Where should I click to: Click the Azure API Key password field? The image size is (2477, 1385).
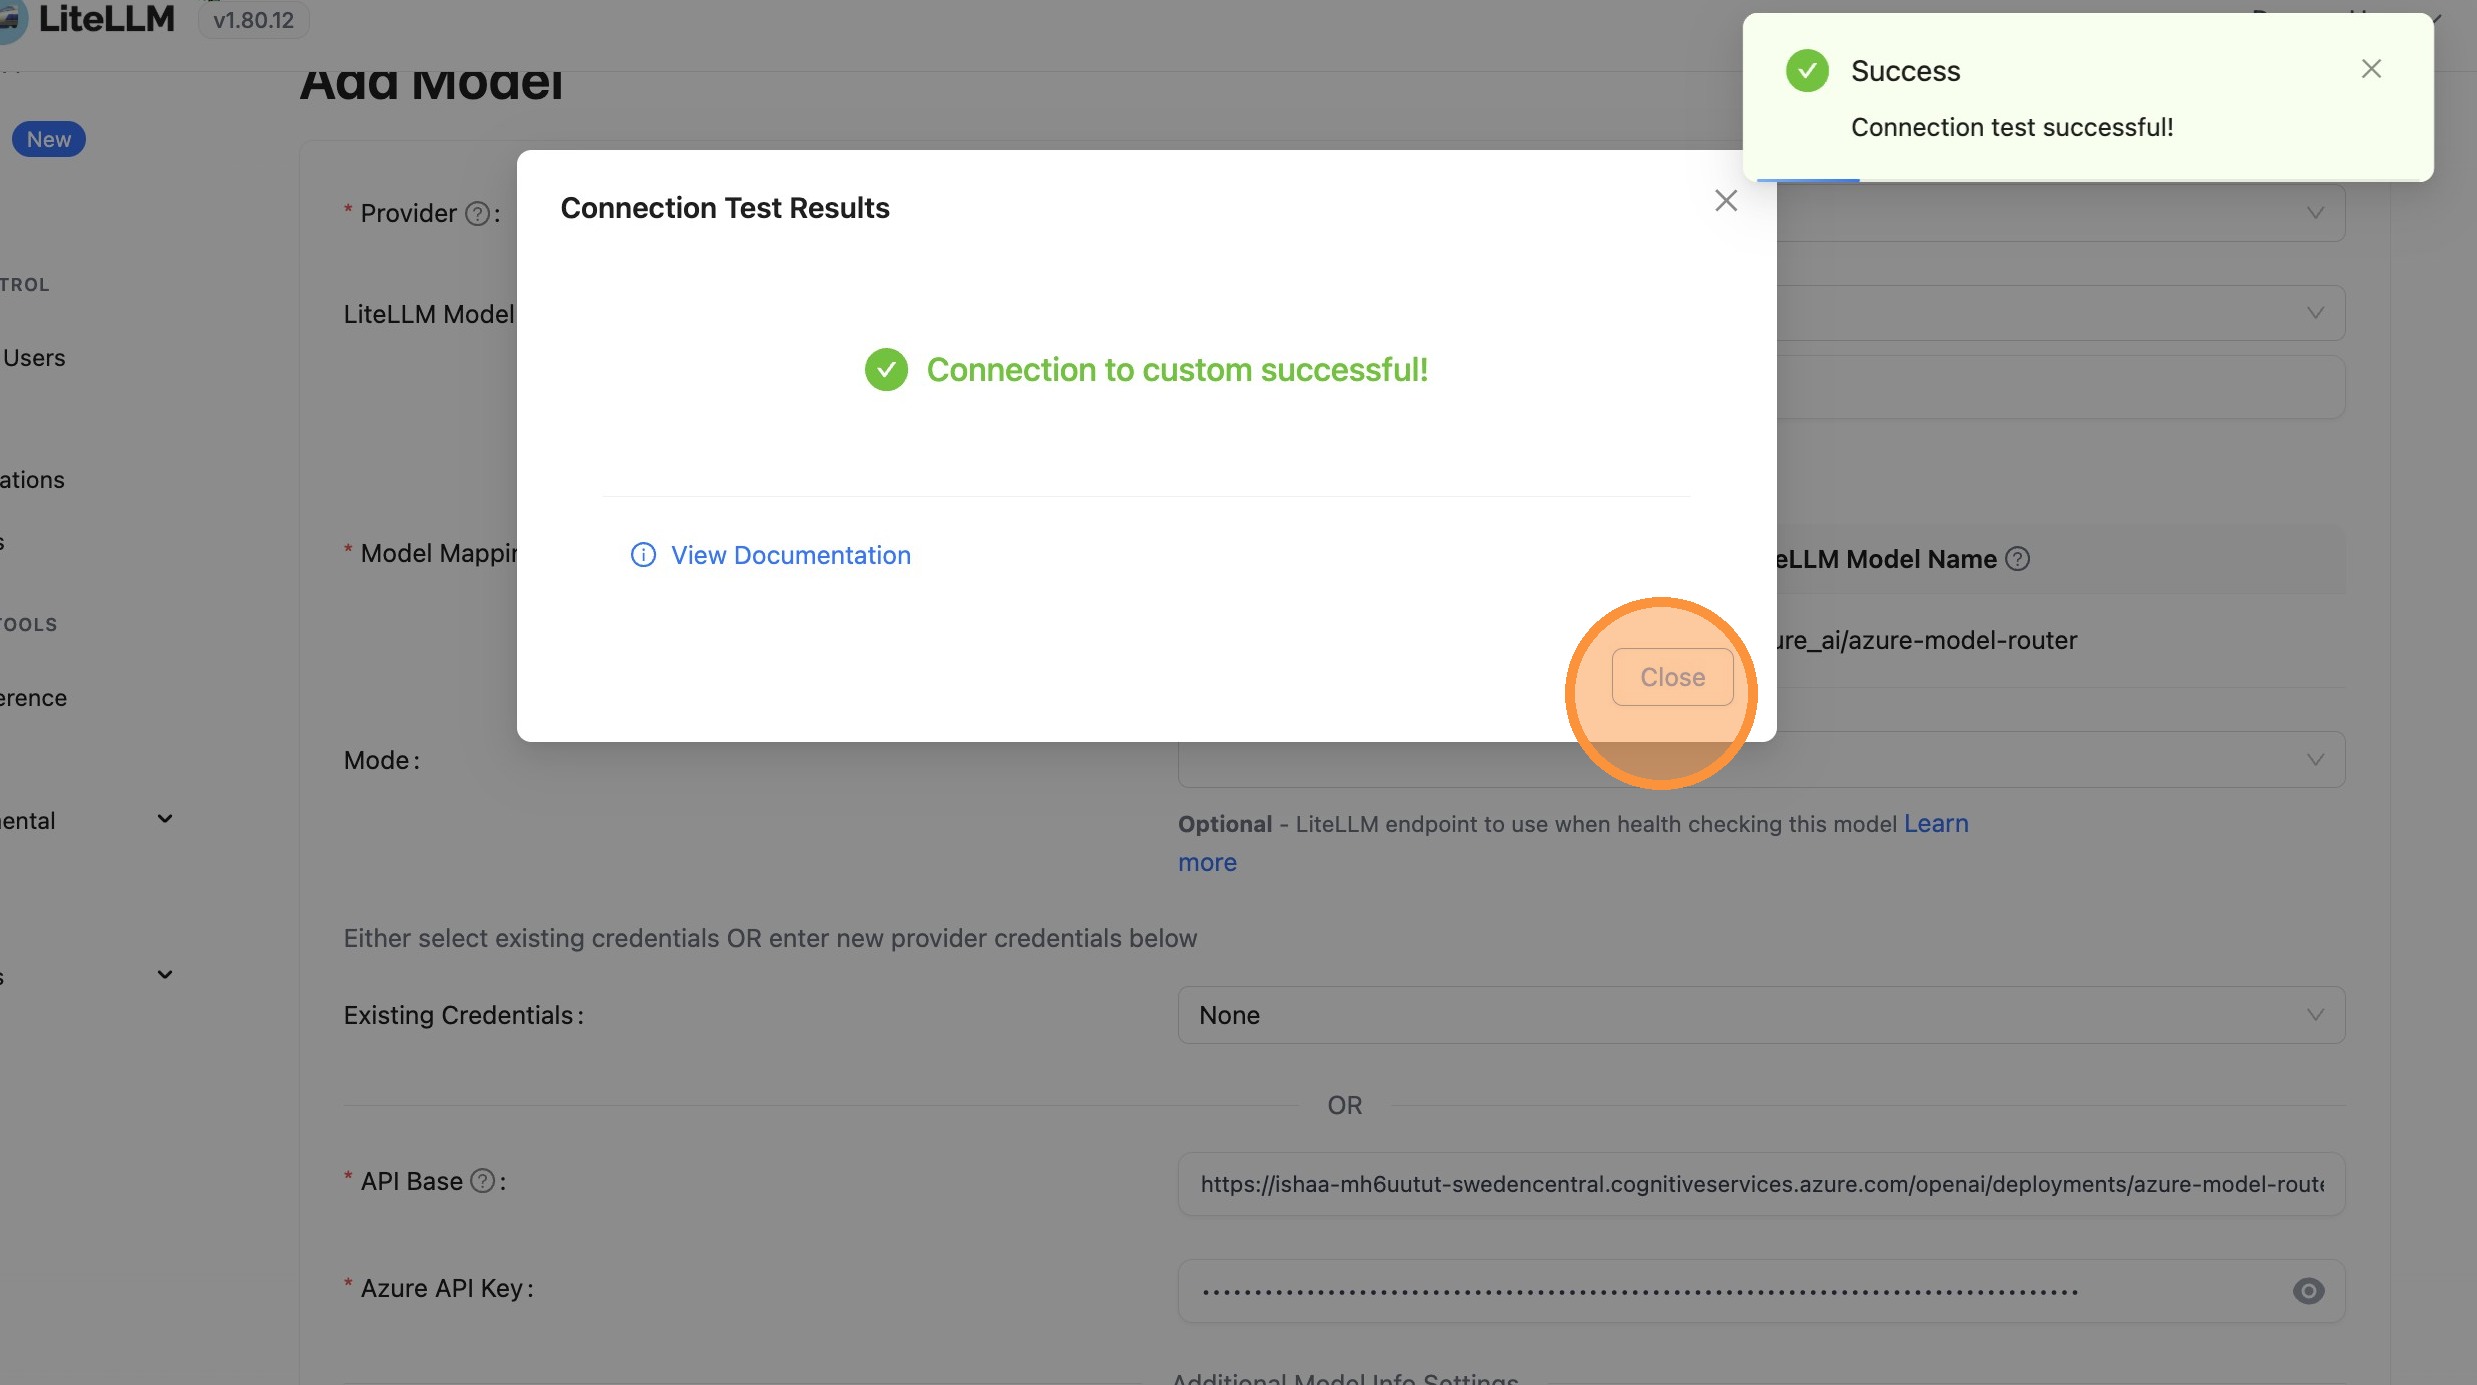1740,1291
